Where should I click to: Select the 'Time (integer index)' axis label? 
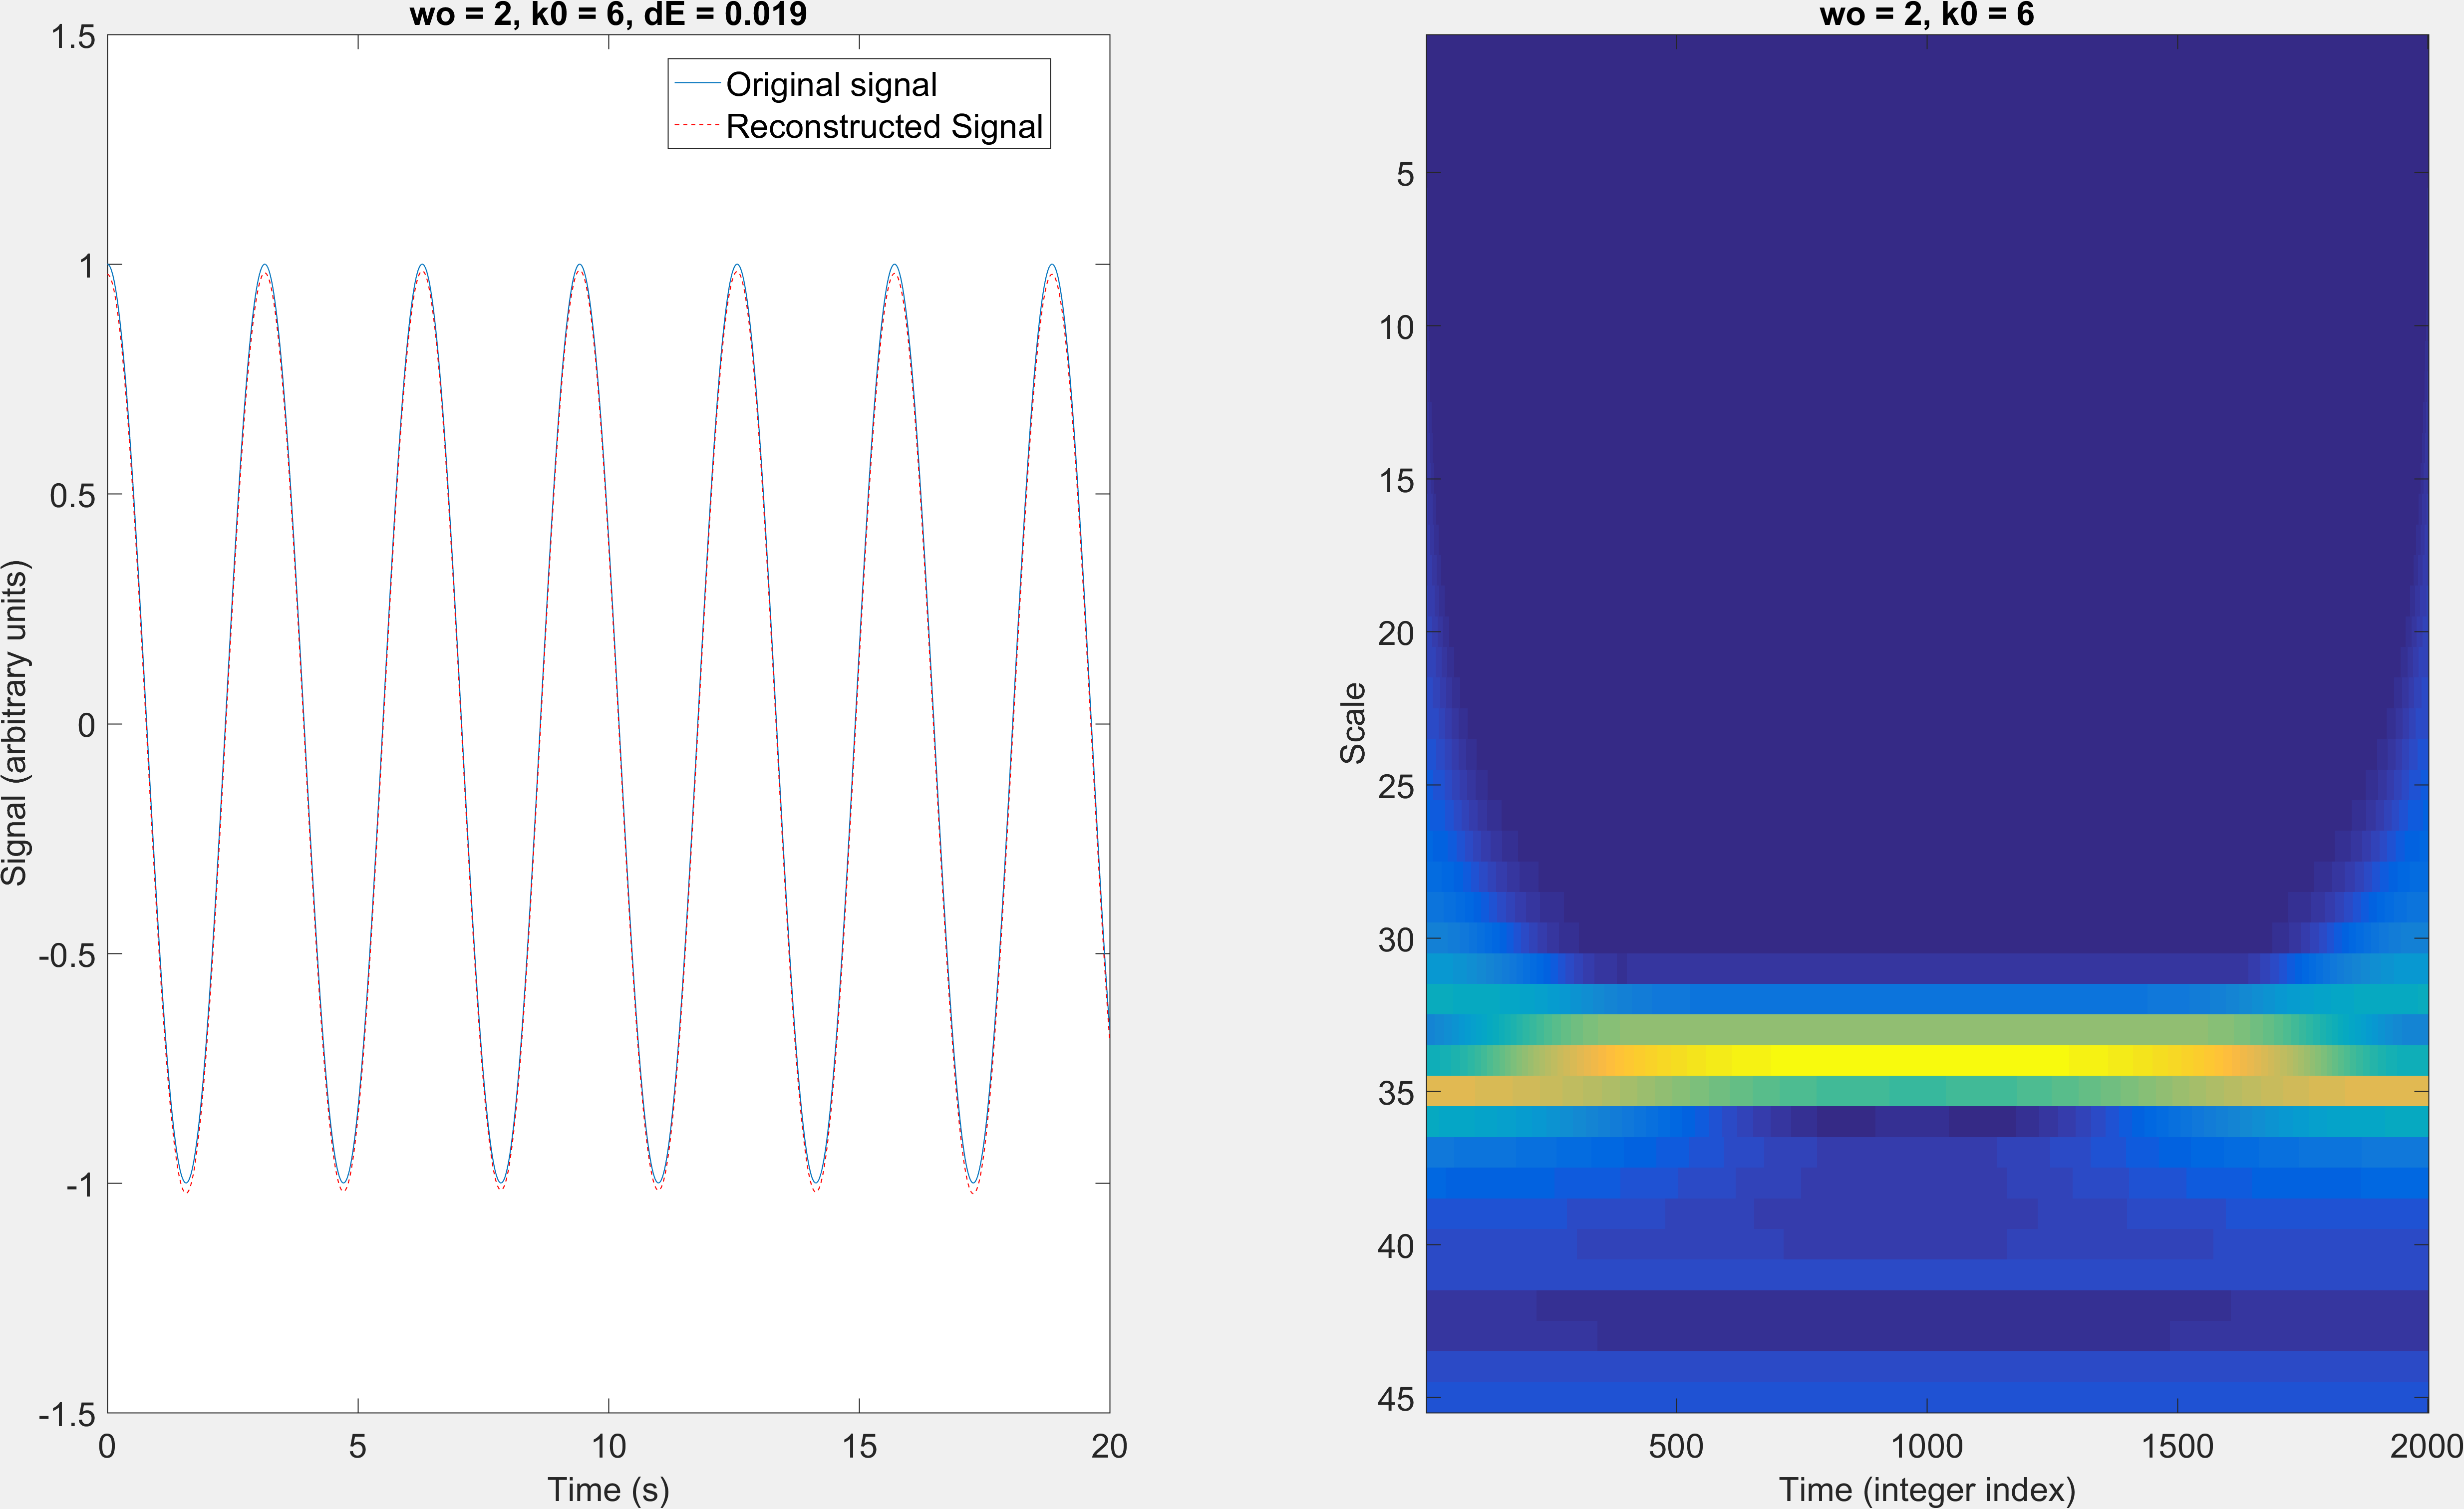pos(1927,1489)
